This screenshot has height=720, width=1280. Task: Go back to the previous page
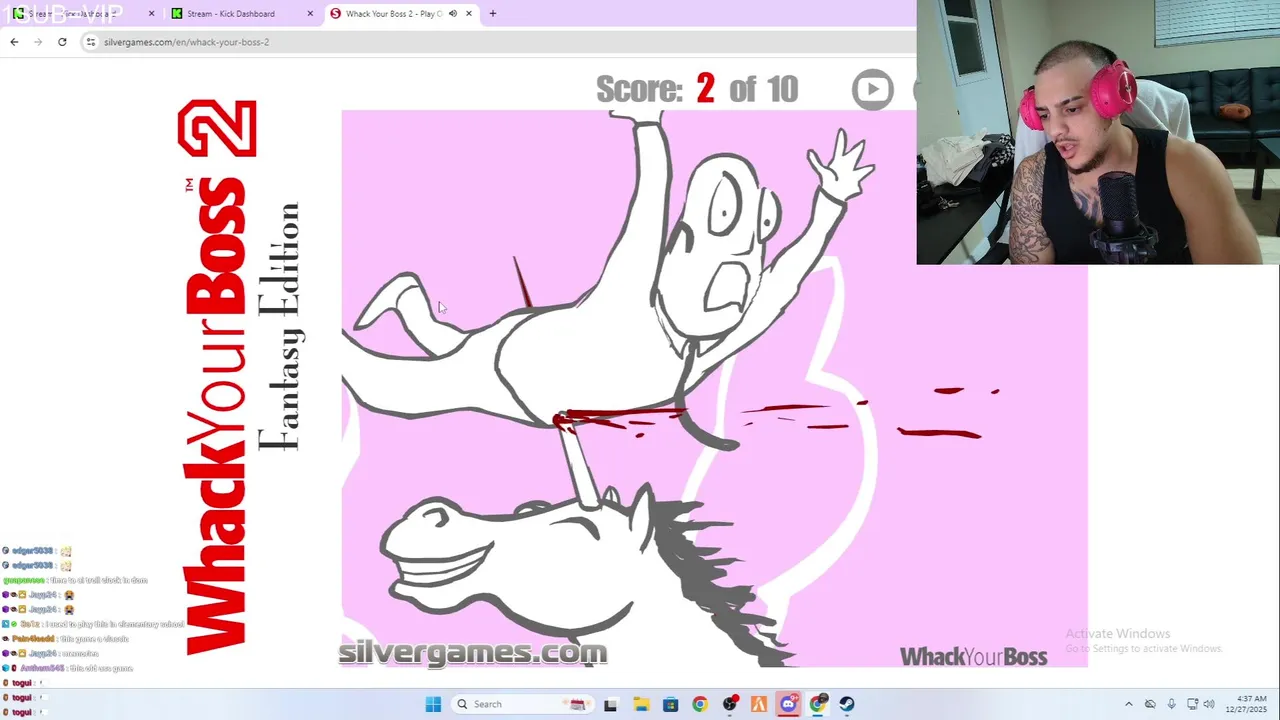(14, 42)
